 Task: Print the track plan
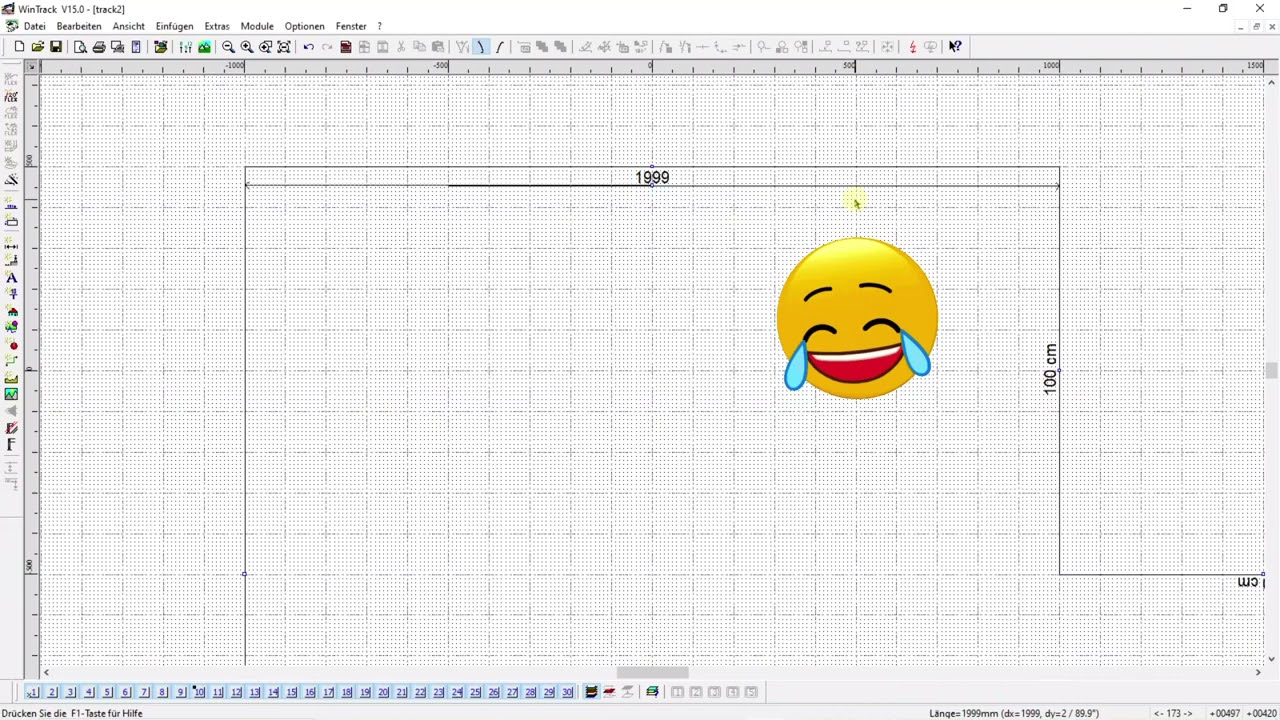click(99, 47)
